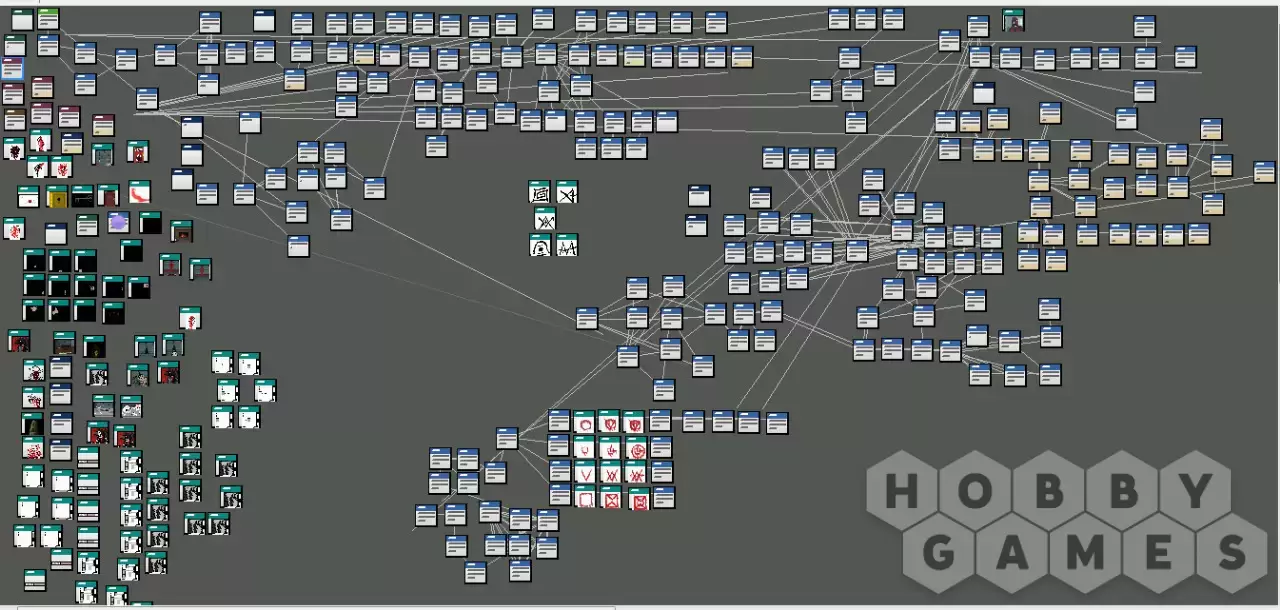Click the black crossed-triangle sketch node
This screenshot has height=610, width=1280.
567,192
